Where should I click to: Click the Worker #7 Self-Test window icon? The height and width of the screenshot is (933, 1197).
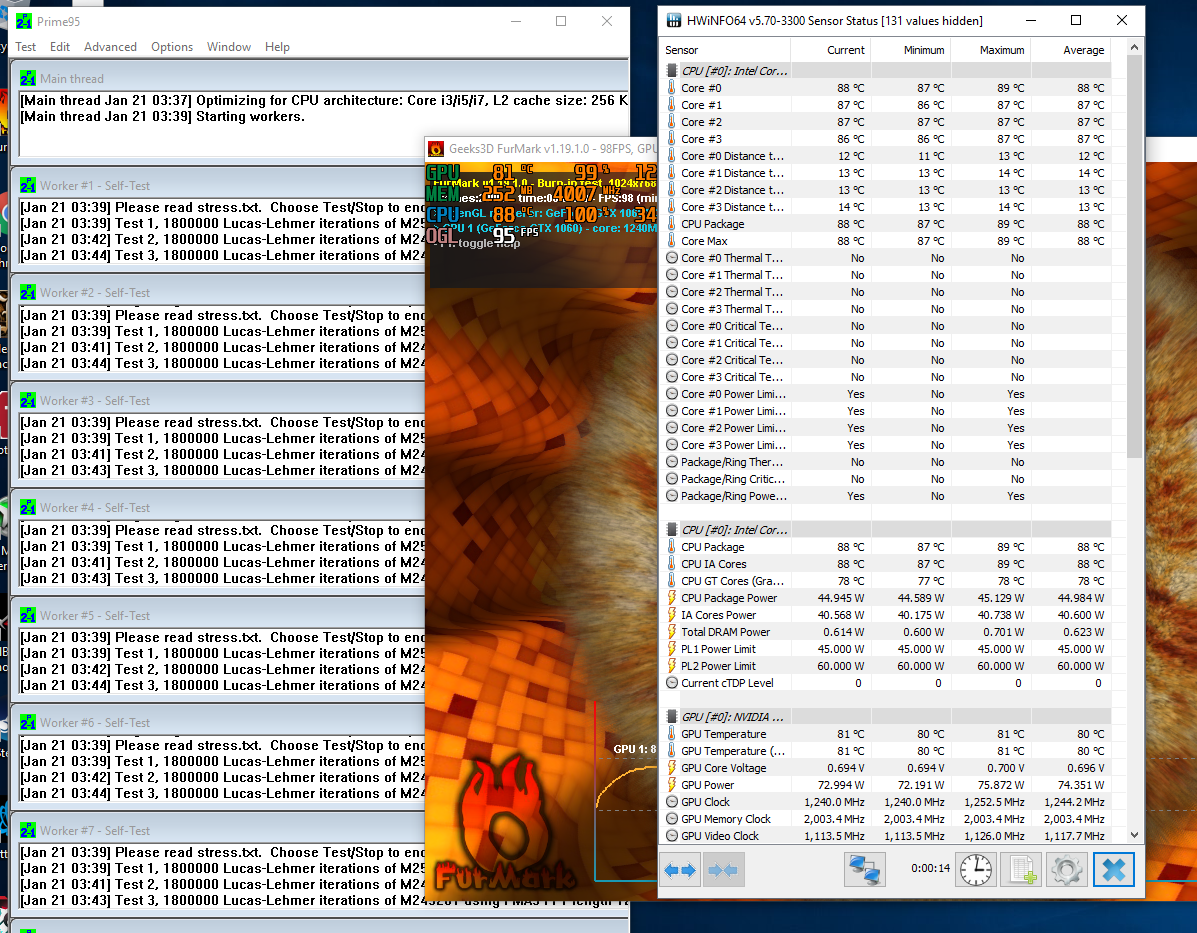pos(28,831)
